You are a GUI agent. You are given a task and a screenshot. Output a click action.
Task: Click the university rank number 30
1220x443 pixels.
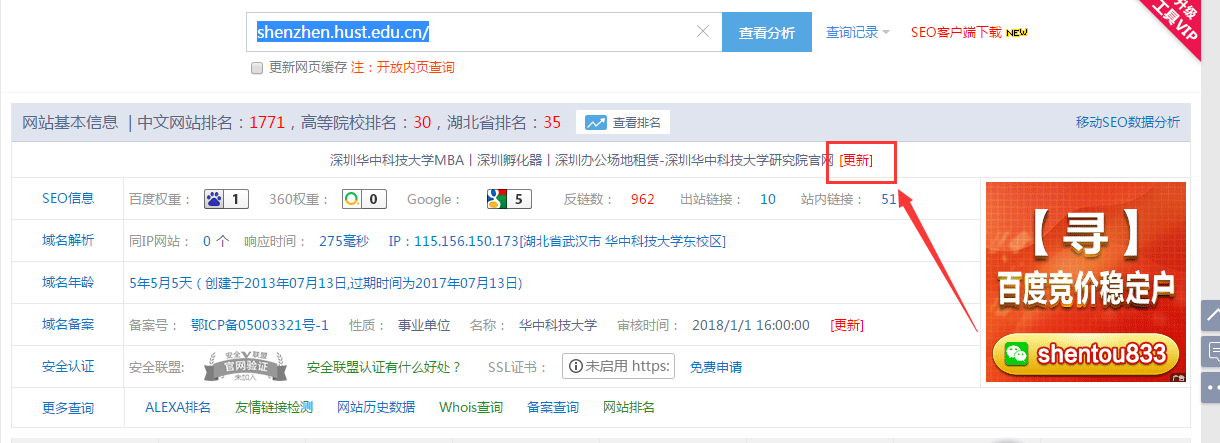[422, 123]
